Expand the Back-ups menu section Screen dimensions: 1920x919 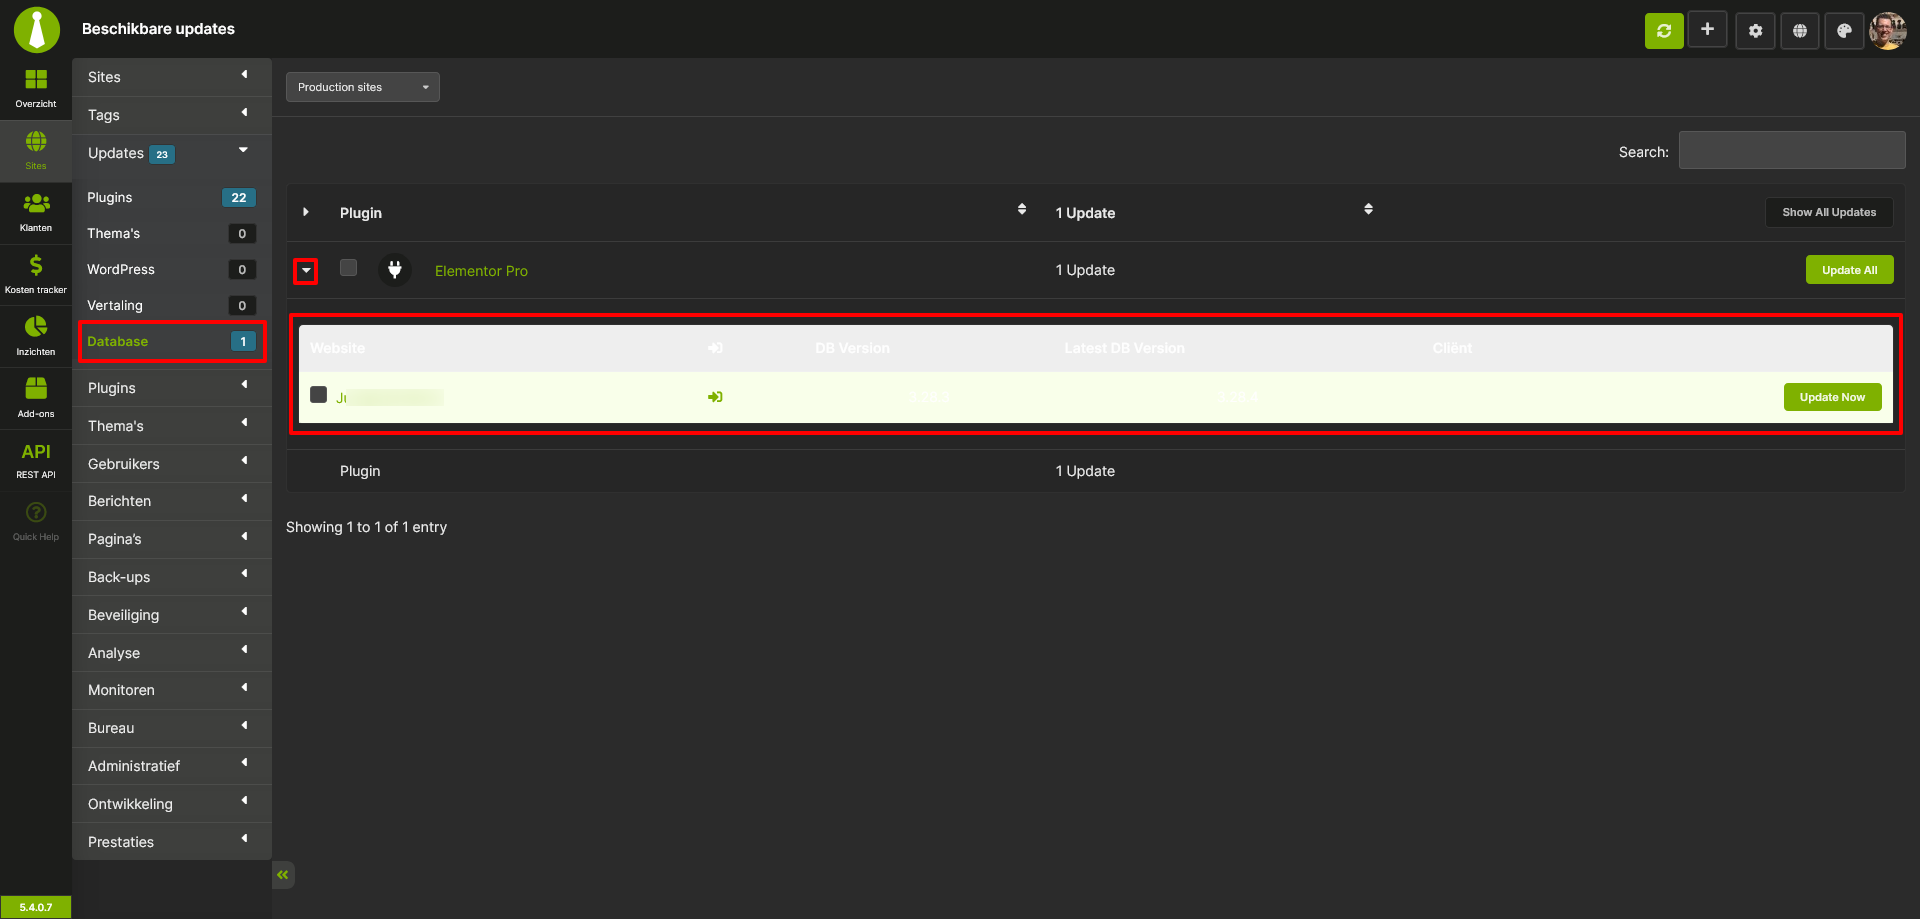pos(172,577)
